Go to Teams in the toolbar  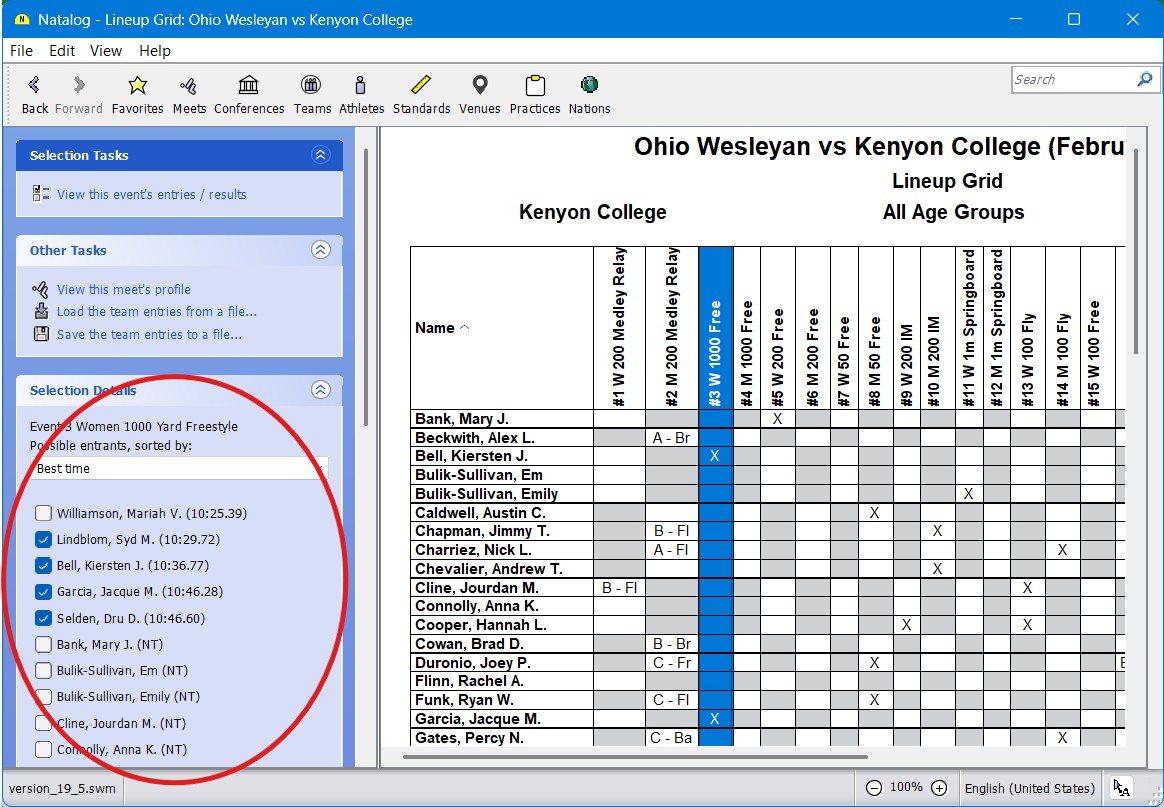[x=312, y=87]
